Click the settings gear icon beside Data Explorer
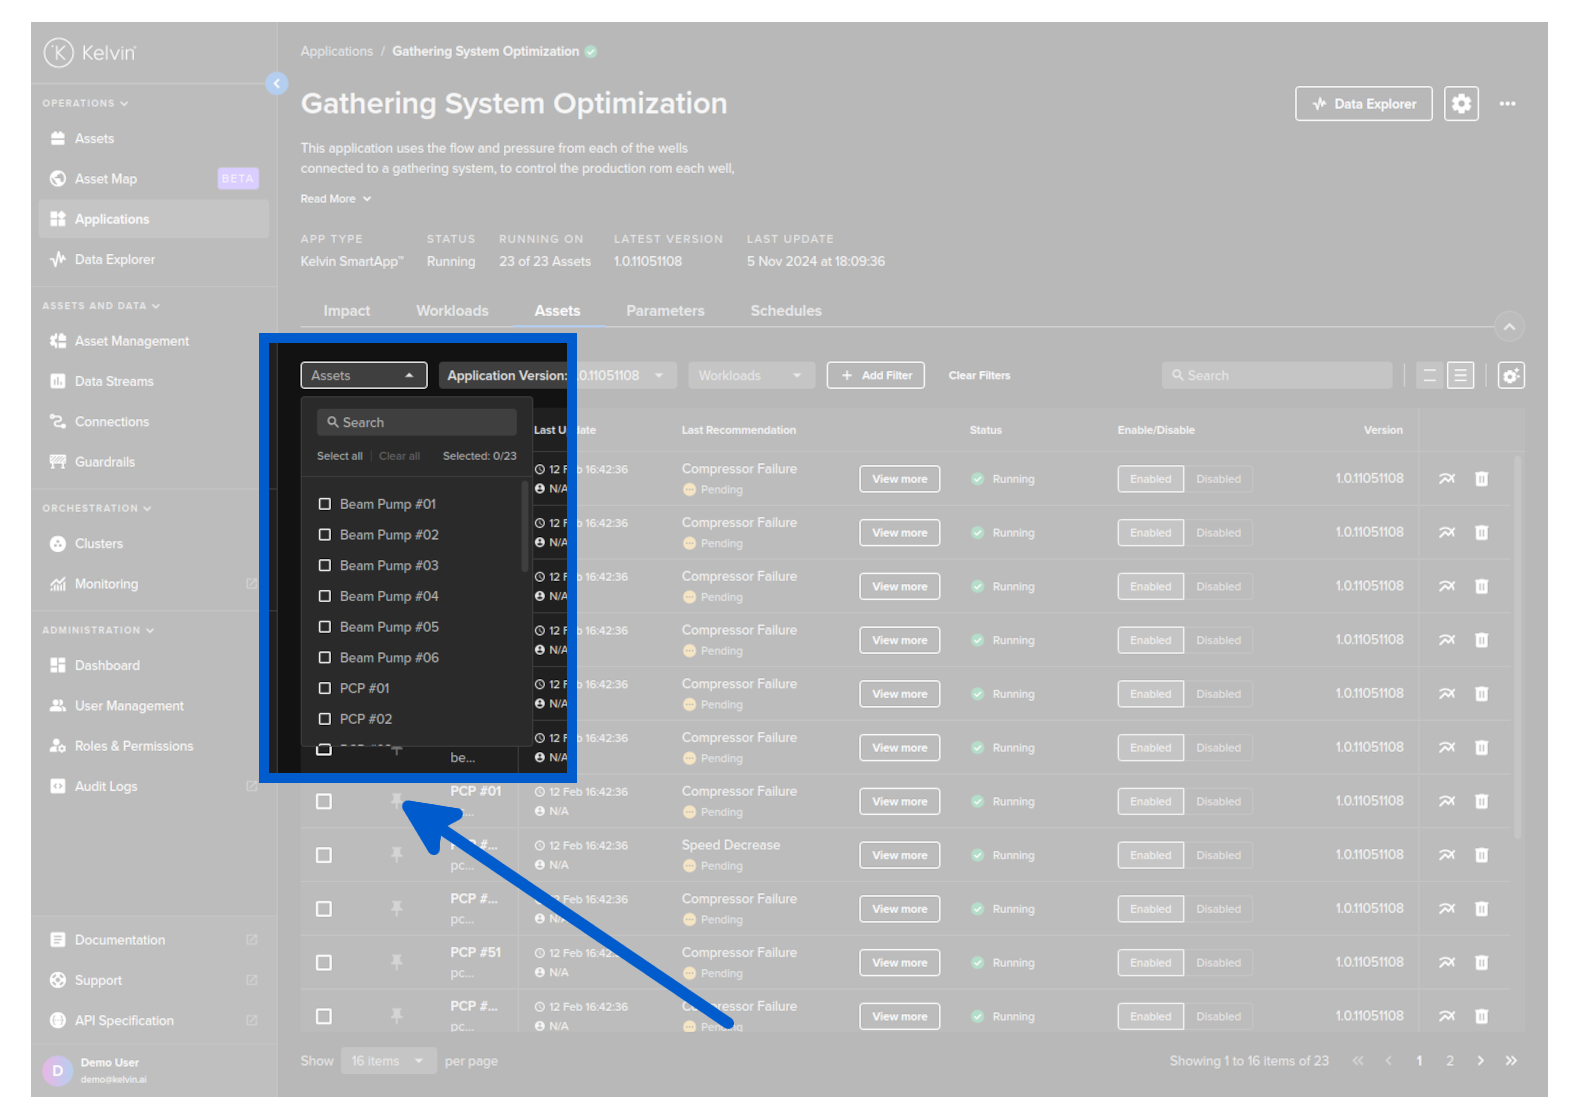 click(x=1461, y=104)
